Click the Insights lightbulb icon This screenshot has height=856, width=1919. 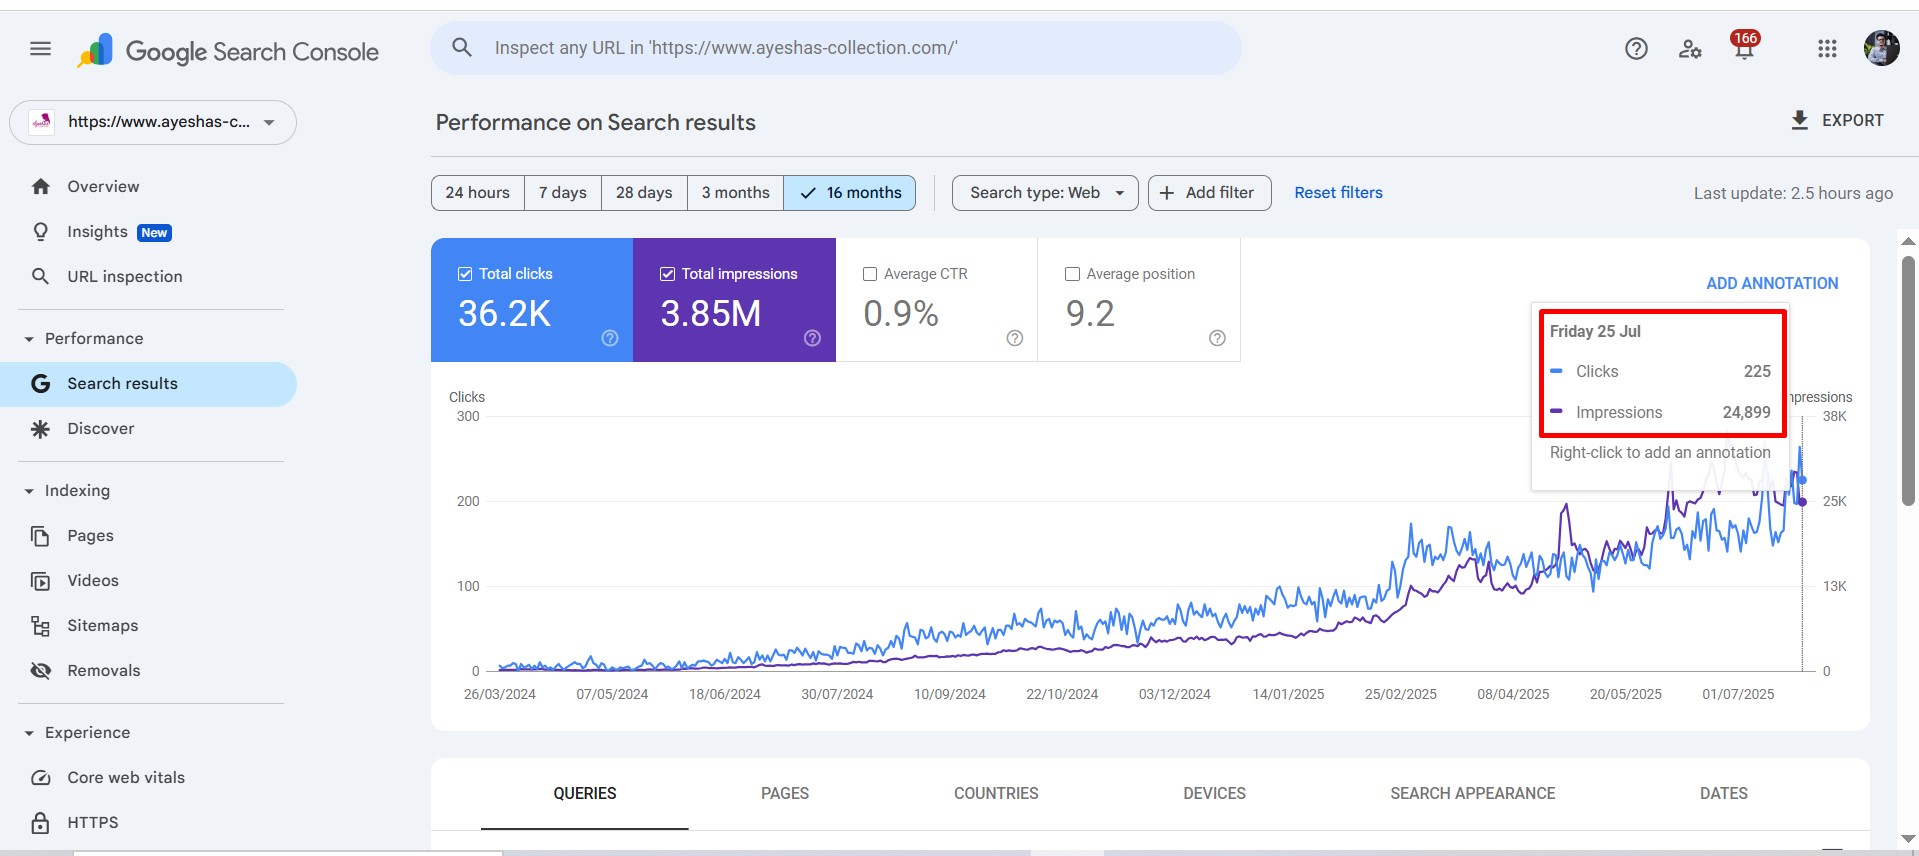[x=40, y=232]
